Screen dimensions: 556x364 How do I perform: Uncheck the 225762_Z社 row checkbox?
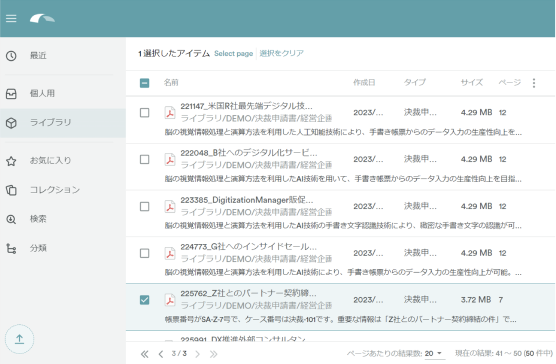point(144,300)
